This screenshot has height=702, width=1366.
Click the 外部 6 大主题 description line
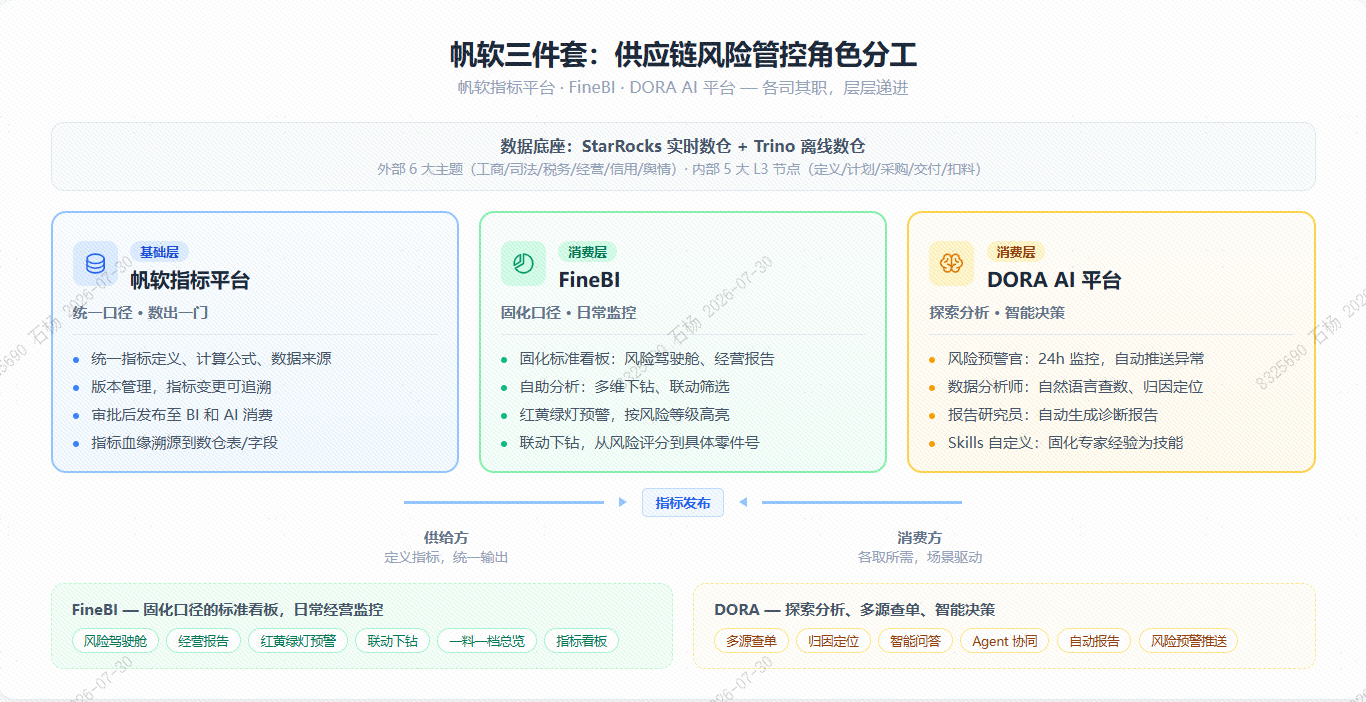point(683,169)
